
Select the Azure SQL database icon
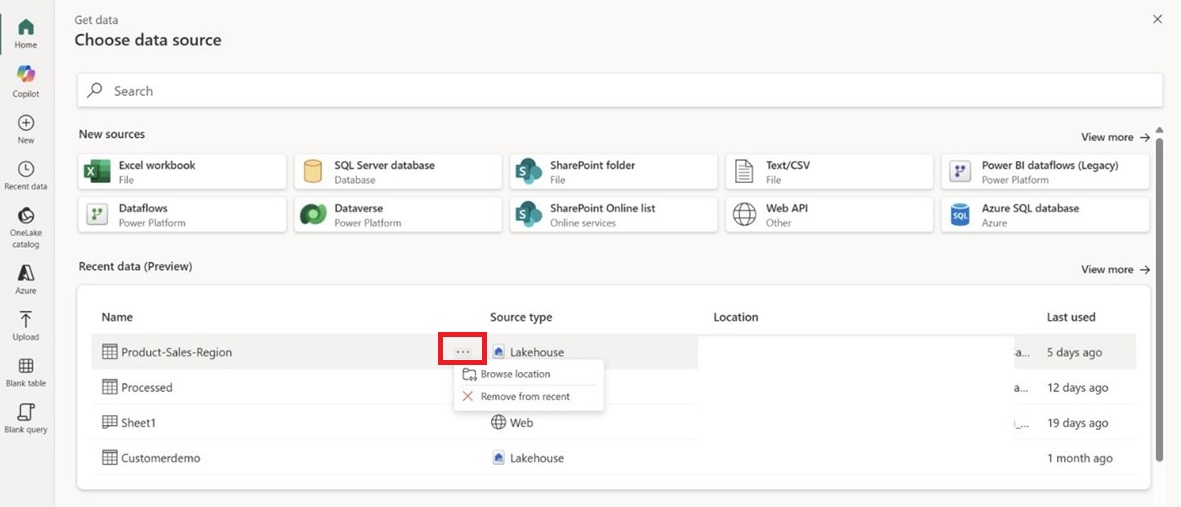click(960, 215)
